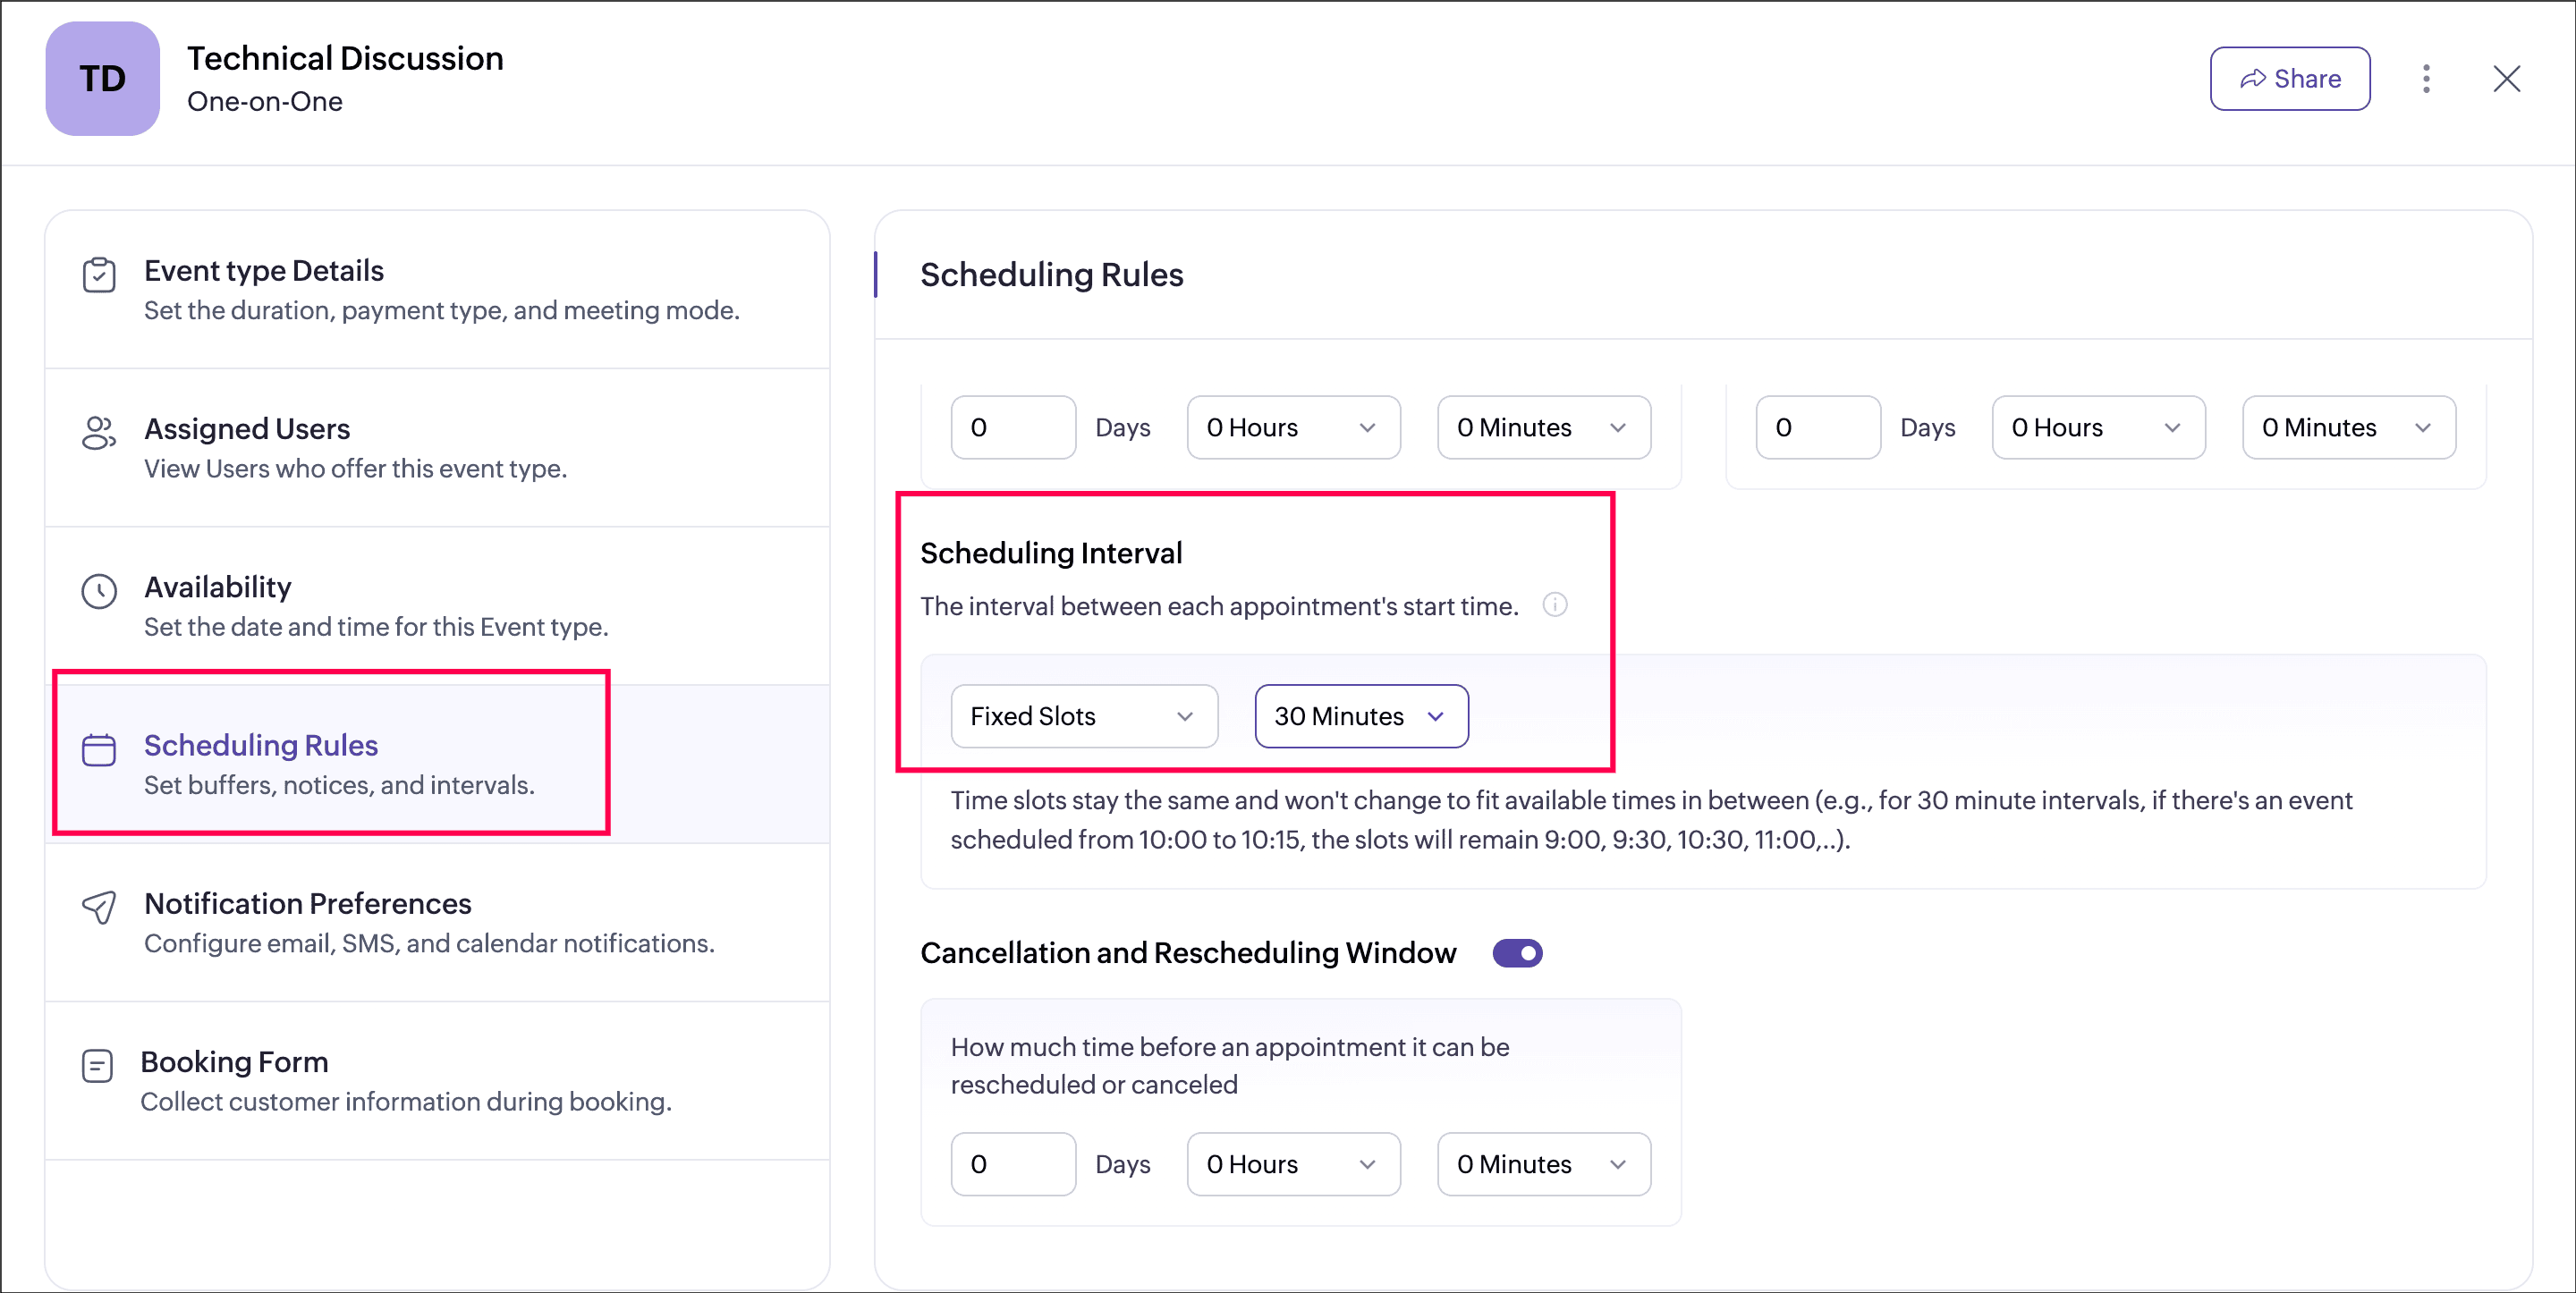Click the Share arrow icon
2576x1293 pixels.
[x=2252, y=78]
